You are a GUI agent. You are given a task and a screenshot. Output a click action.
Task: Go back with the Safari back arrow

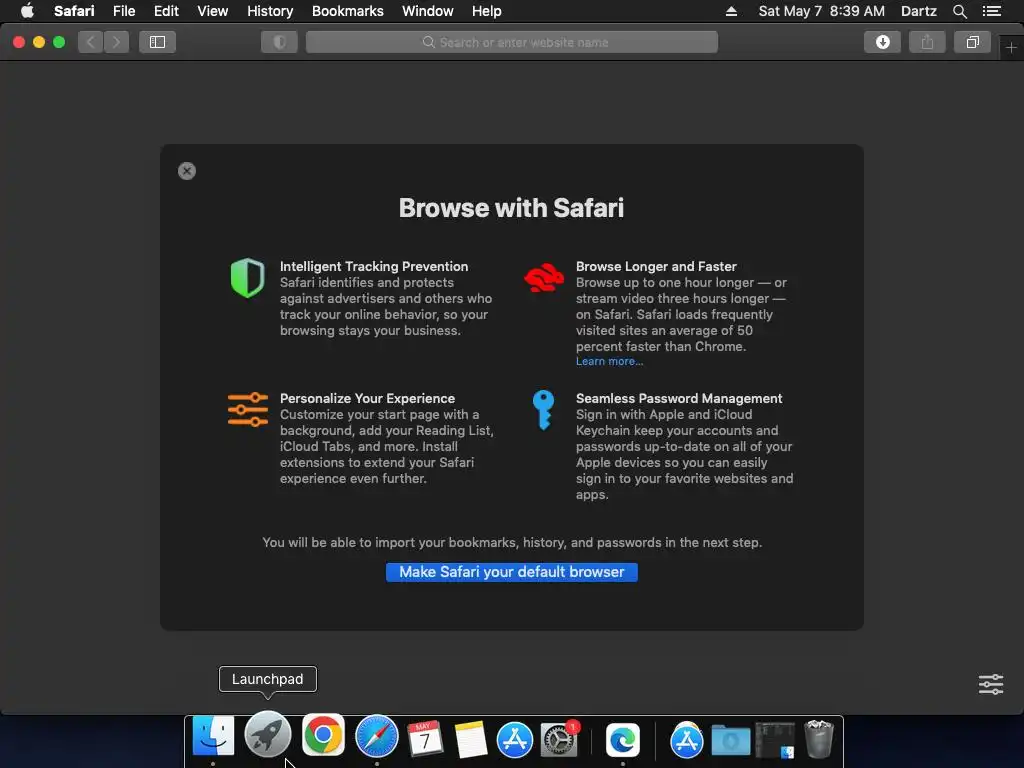tap(90, 42)
